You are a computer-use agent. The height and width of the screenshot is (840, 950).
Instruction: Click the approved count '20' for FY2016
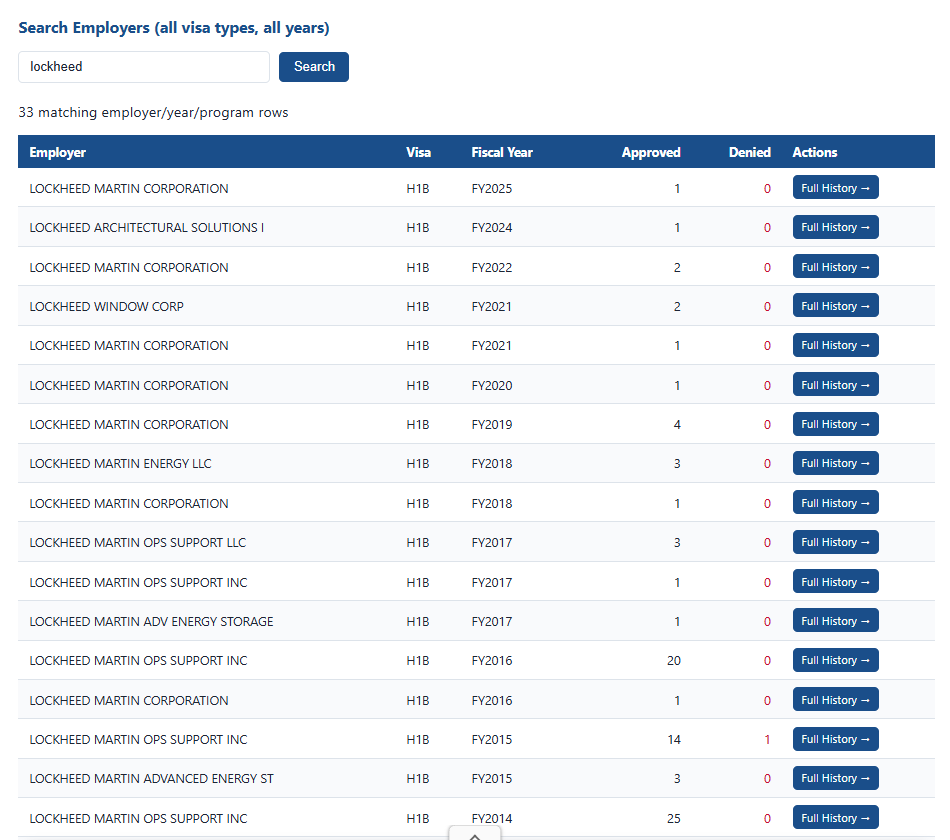[674, 661]
